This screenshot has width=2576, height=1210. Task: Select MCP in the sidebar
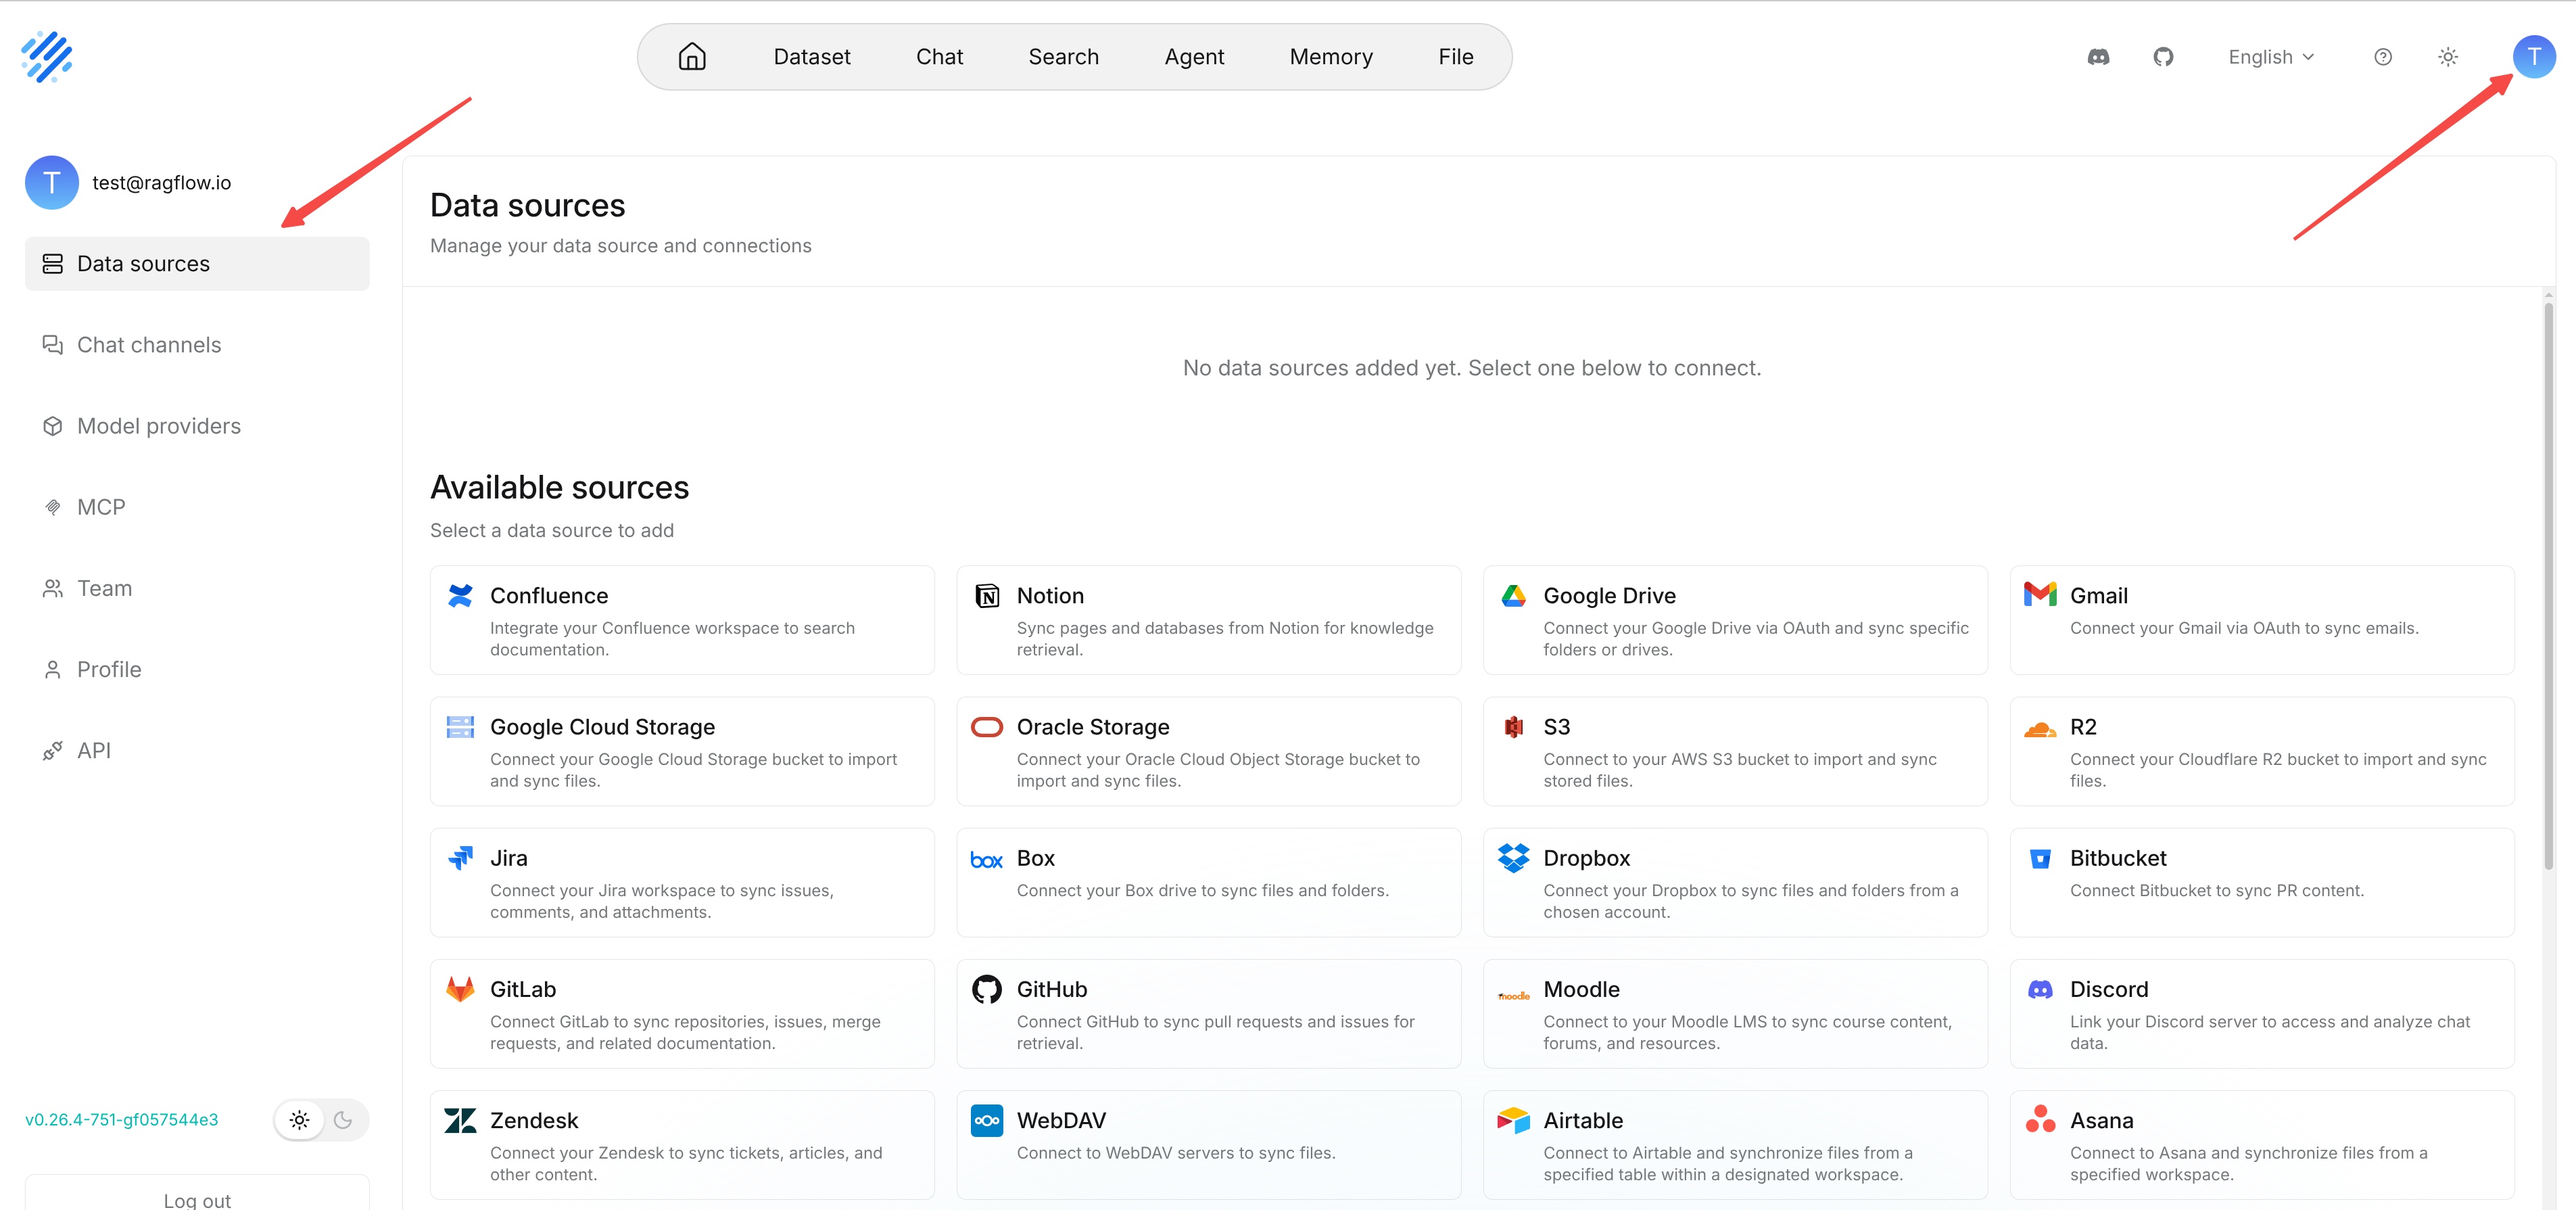197,507
